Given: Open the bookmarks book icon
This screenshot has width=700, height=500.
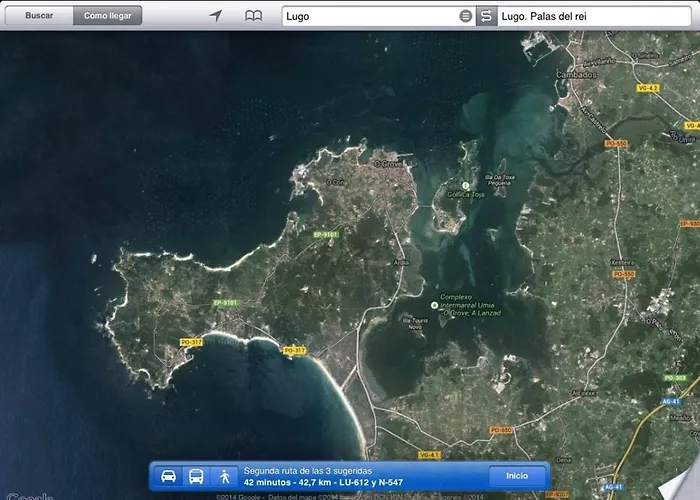Looking at the screenshot, I should pos(254,16).
